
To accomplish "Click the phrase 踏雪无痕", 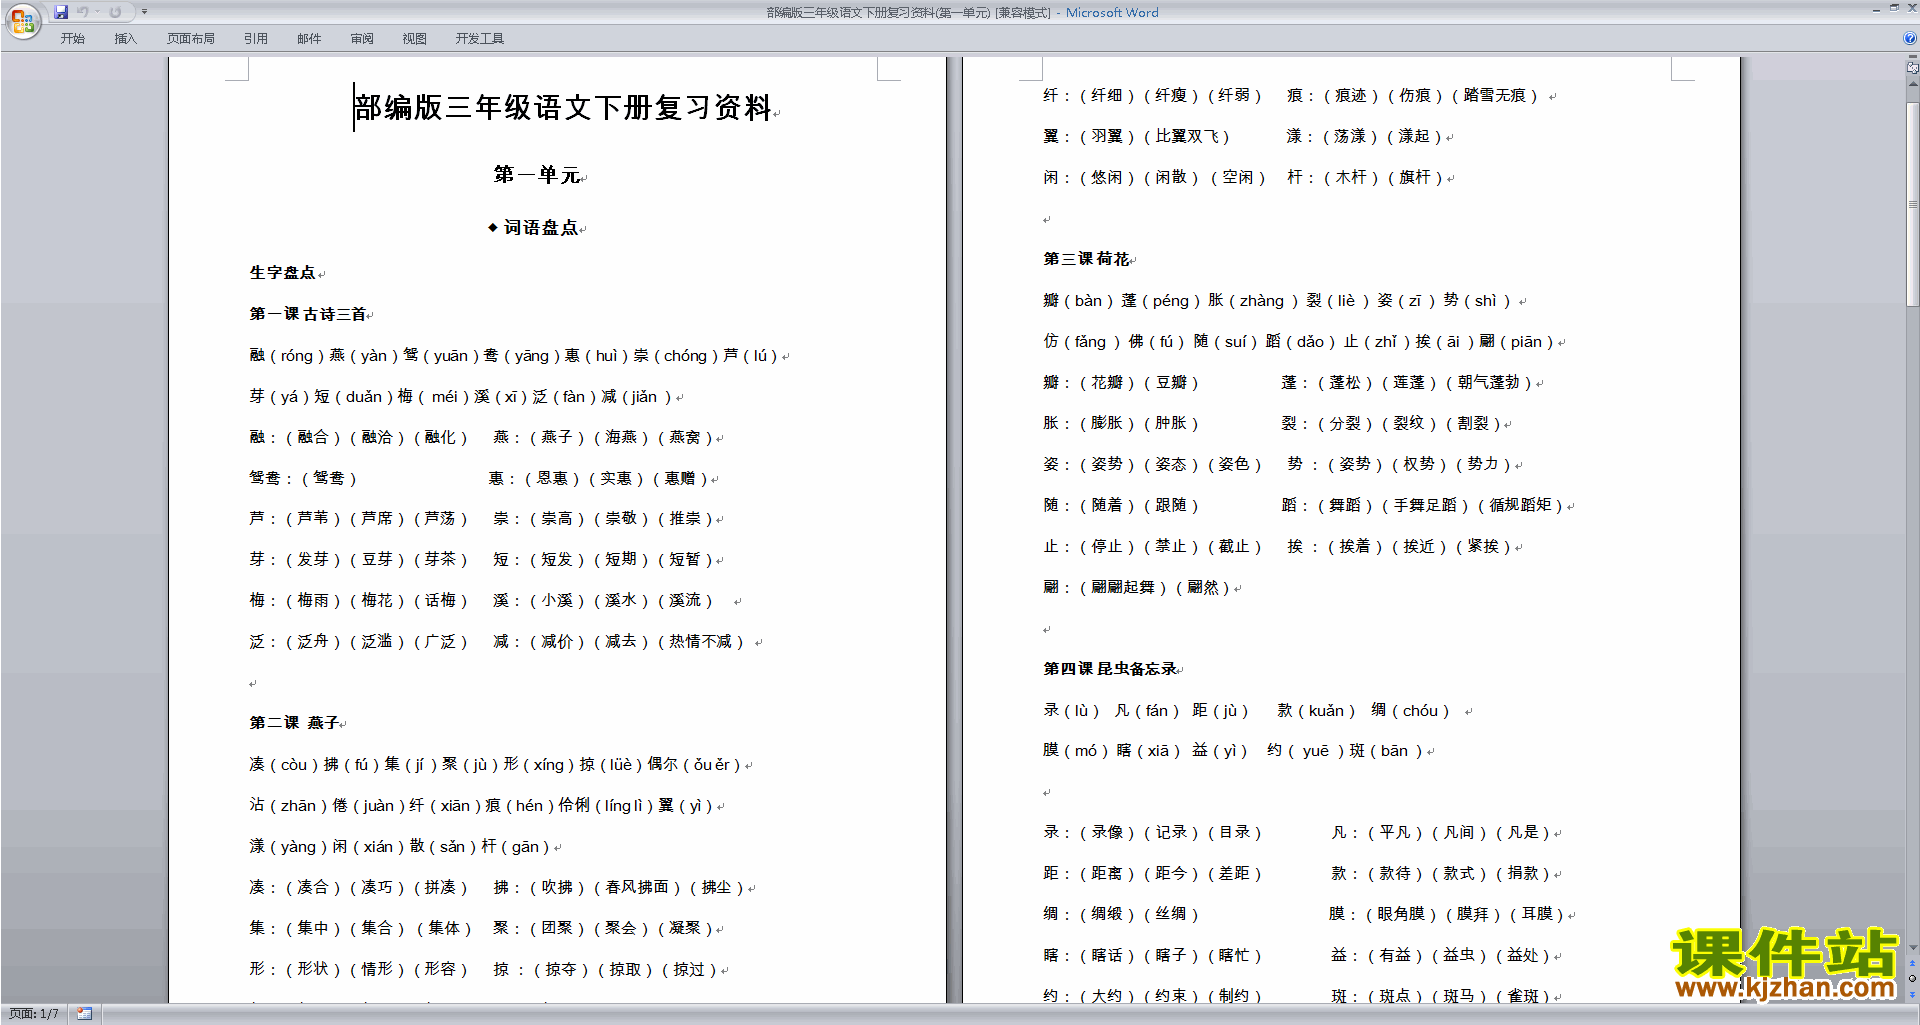I will [x=1495, y=96].
